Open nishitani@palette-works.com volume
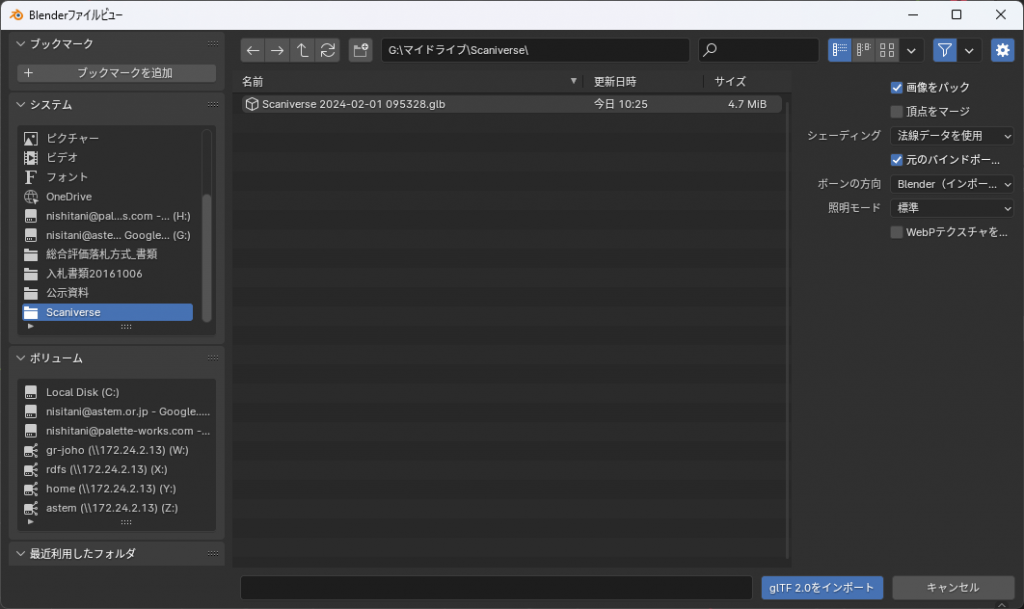 [116, 431]
